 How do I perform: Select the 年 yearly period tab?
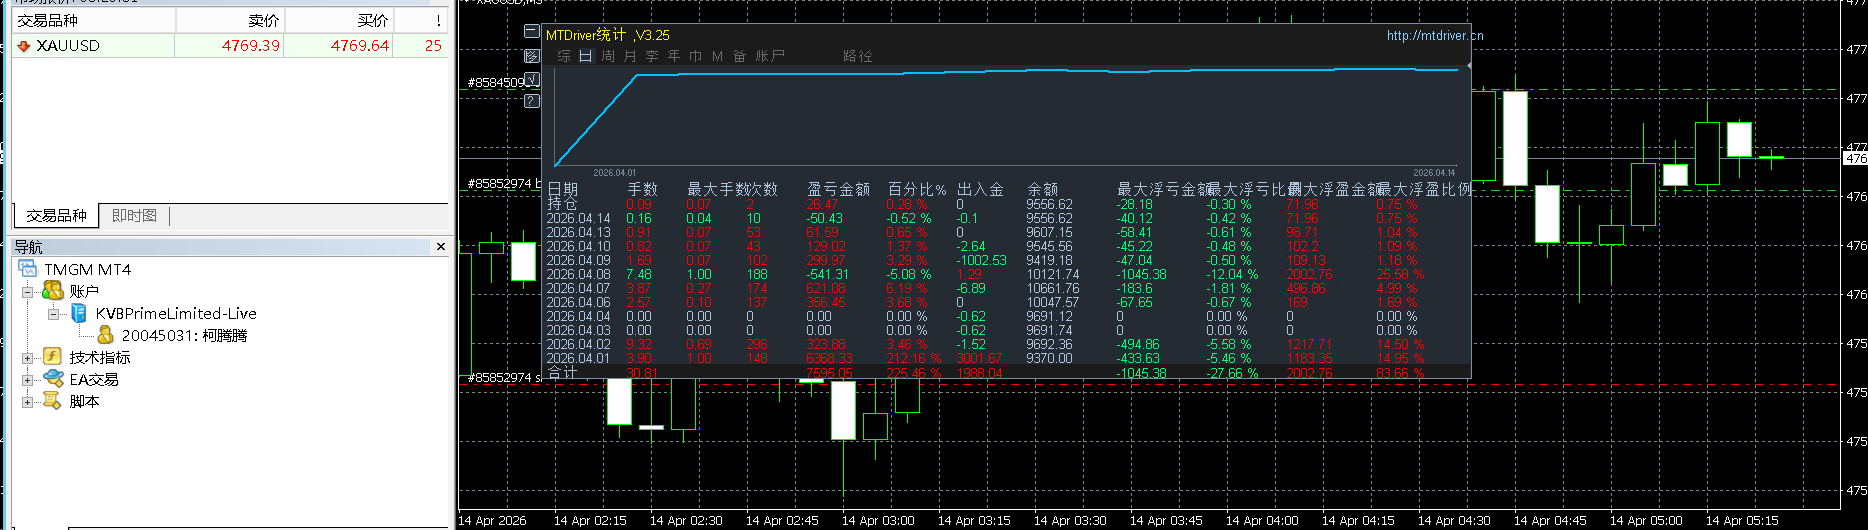pyautogui.click(x=674, y=56)
